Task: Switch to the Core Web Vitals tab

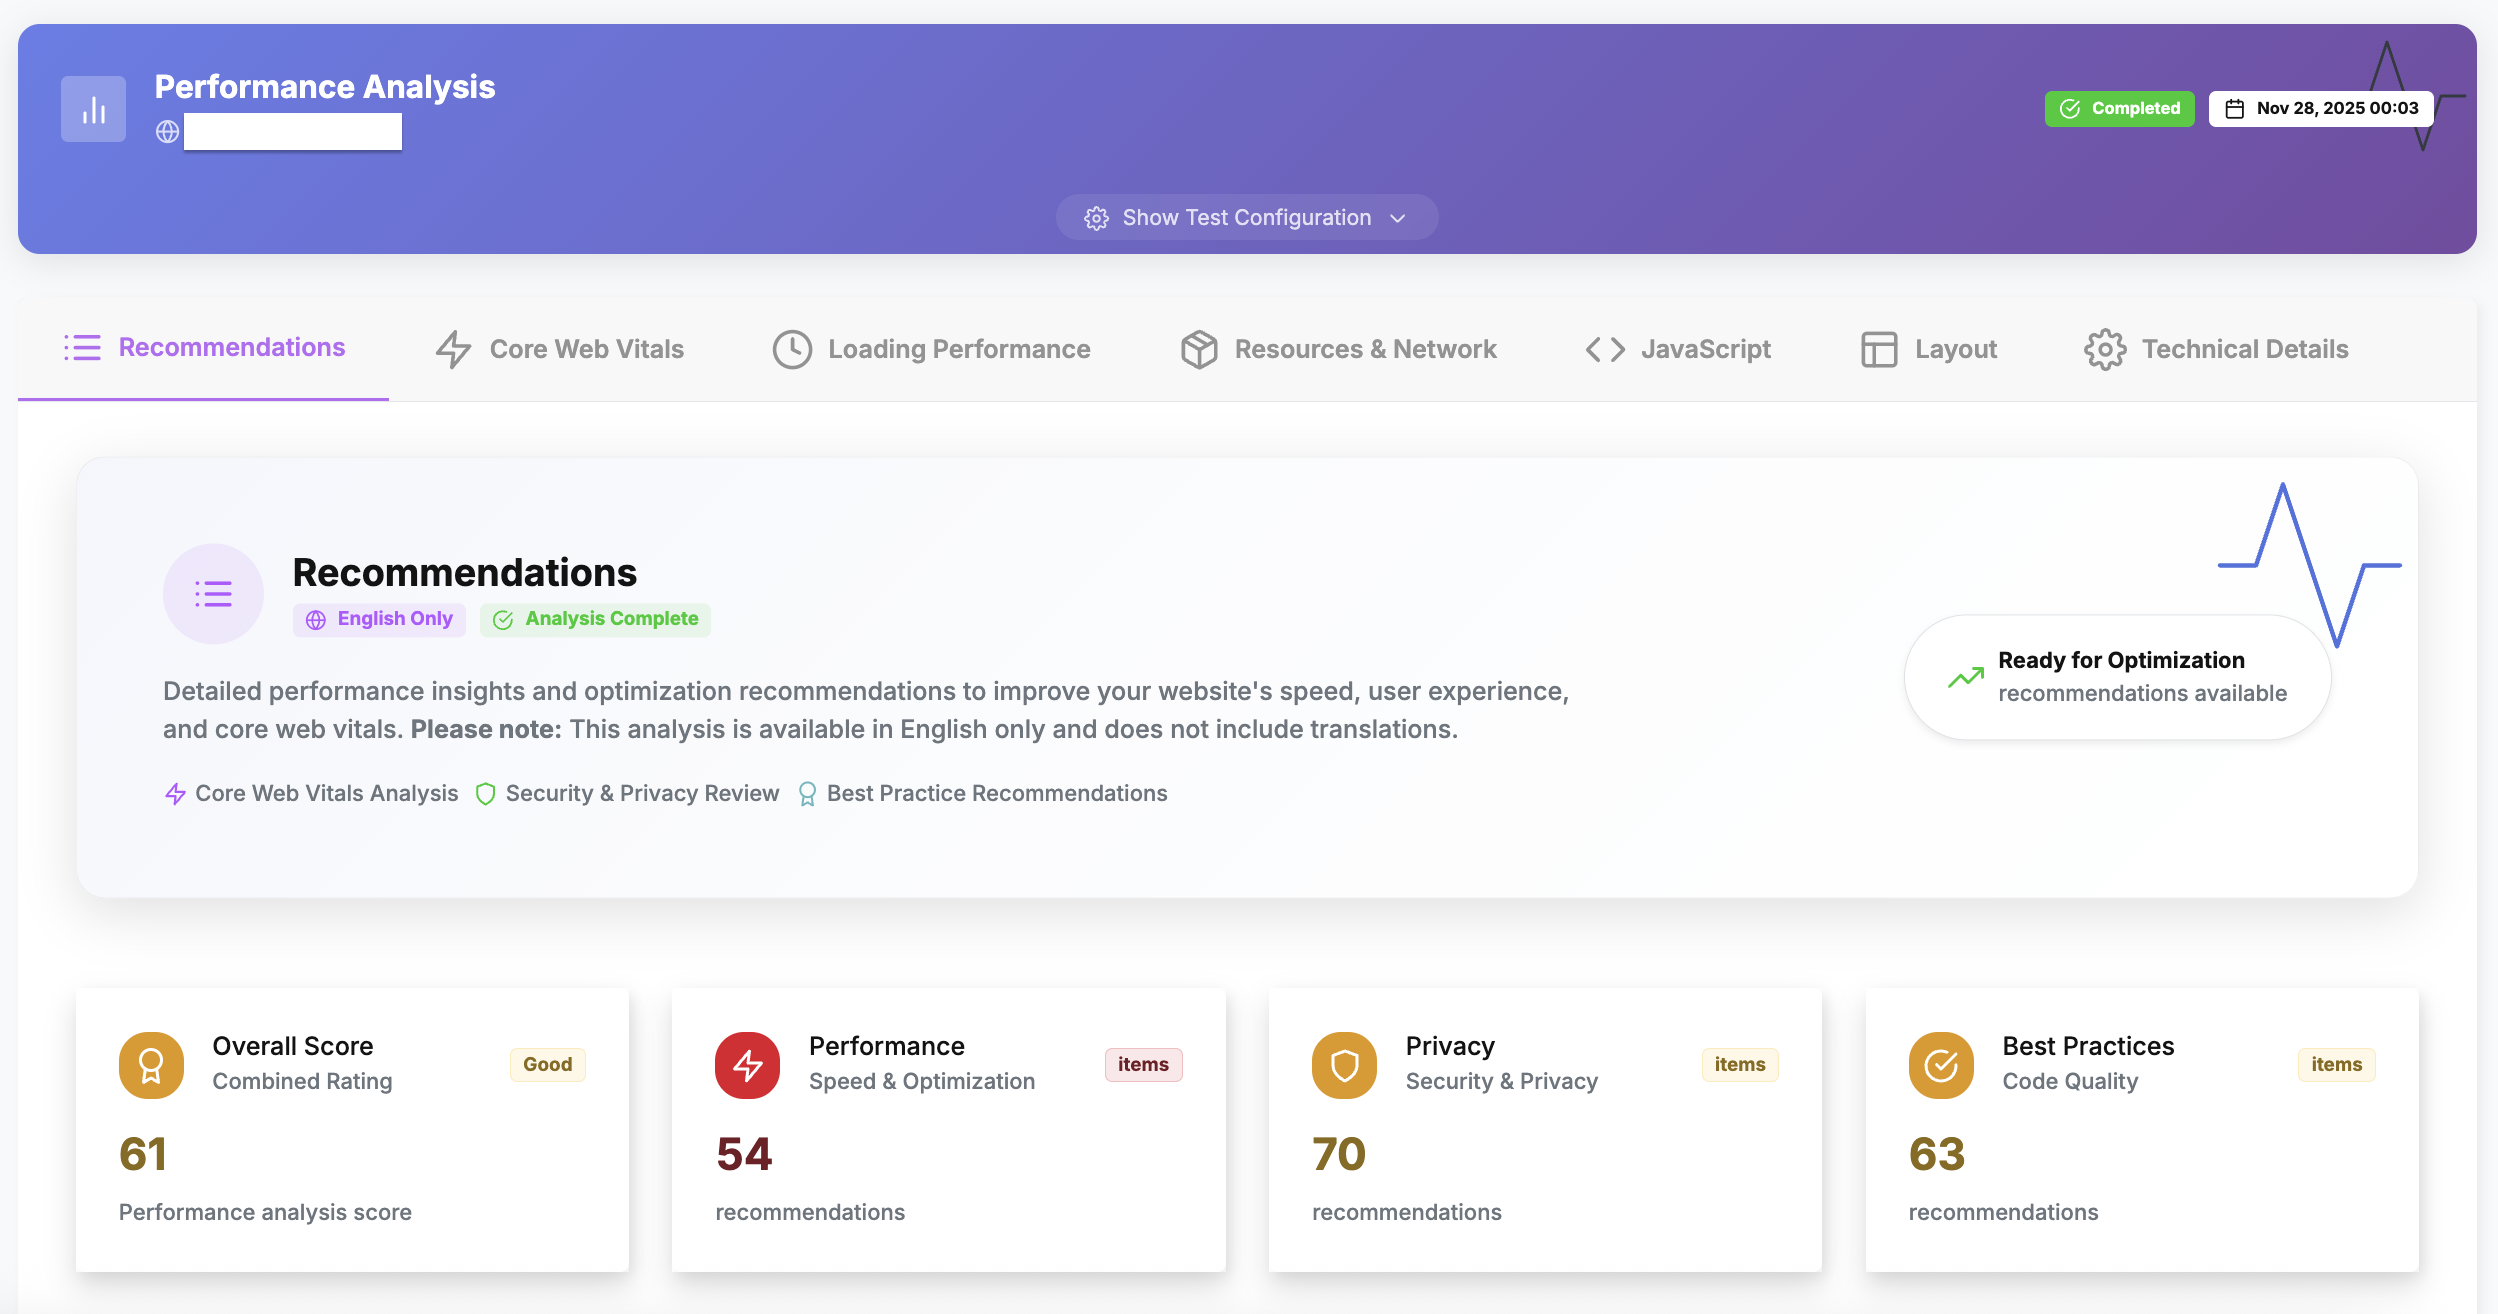Action: tap(560, 349)
